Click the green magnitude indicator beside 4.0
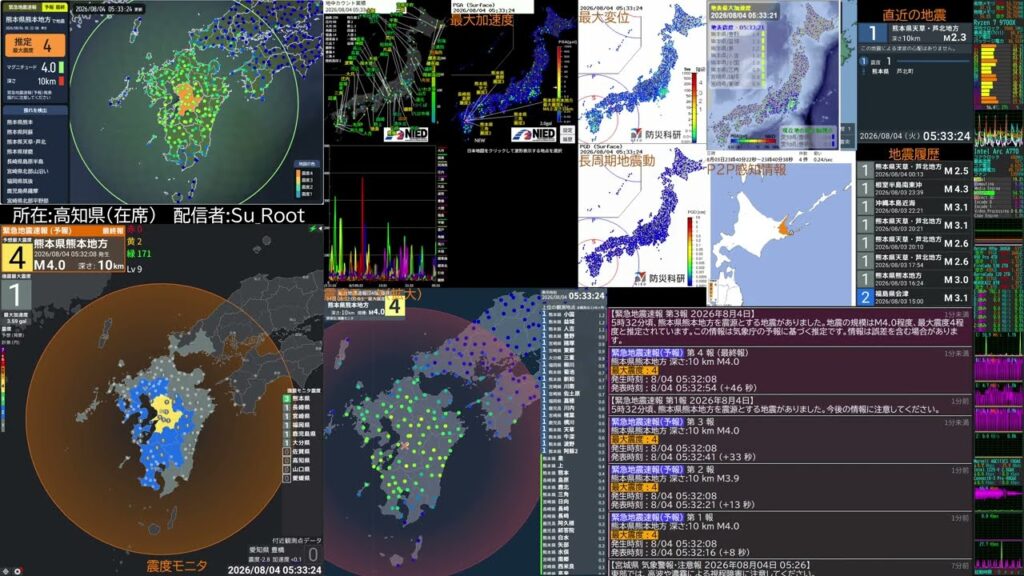The image size is (1024, 576). coord(61,67)
